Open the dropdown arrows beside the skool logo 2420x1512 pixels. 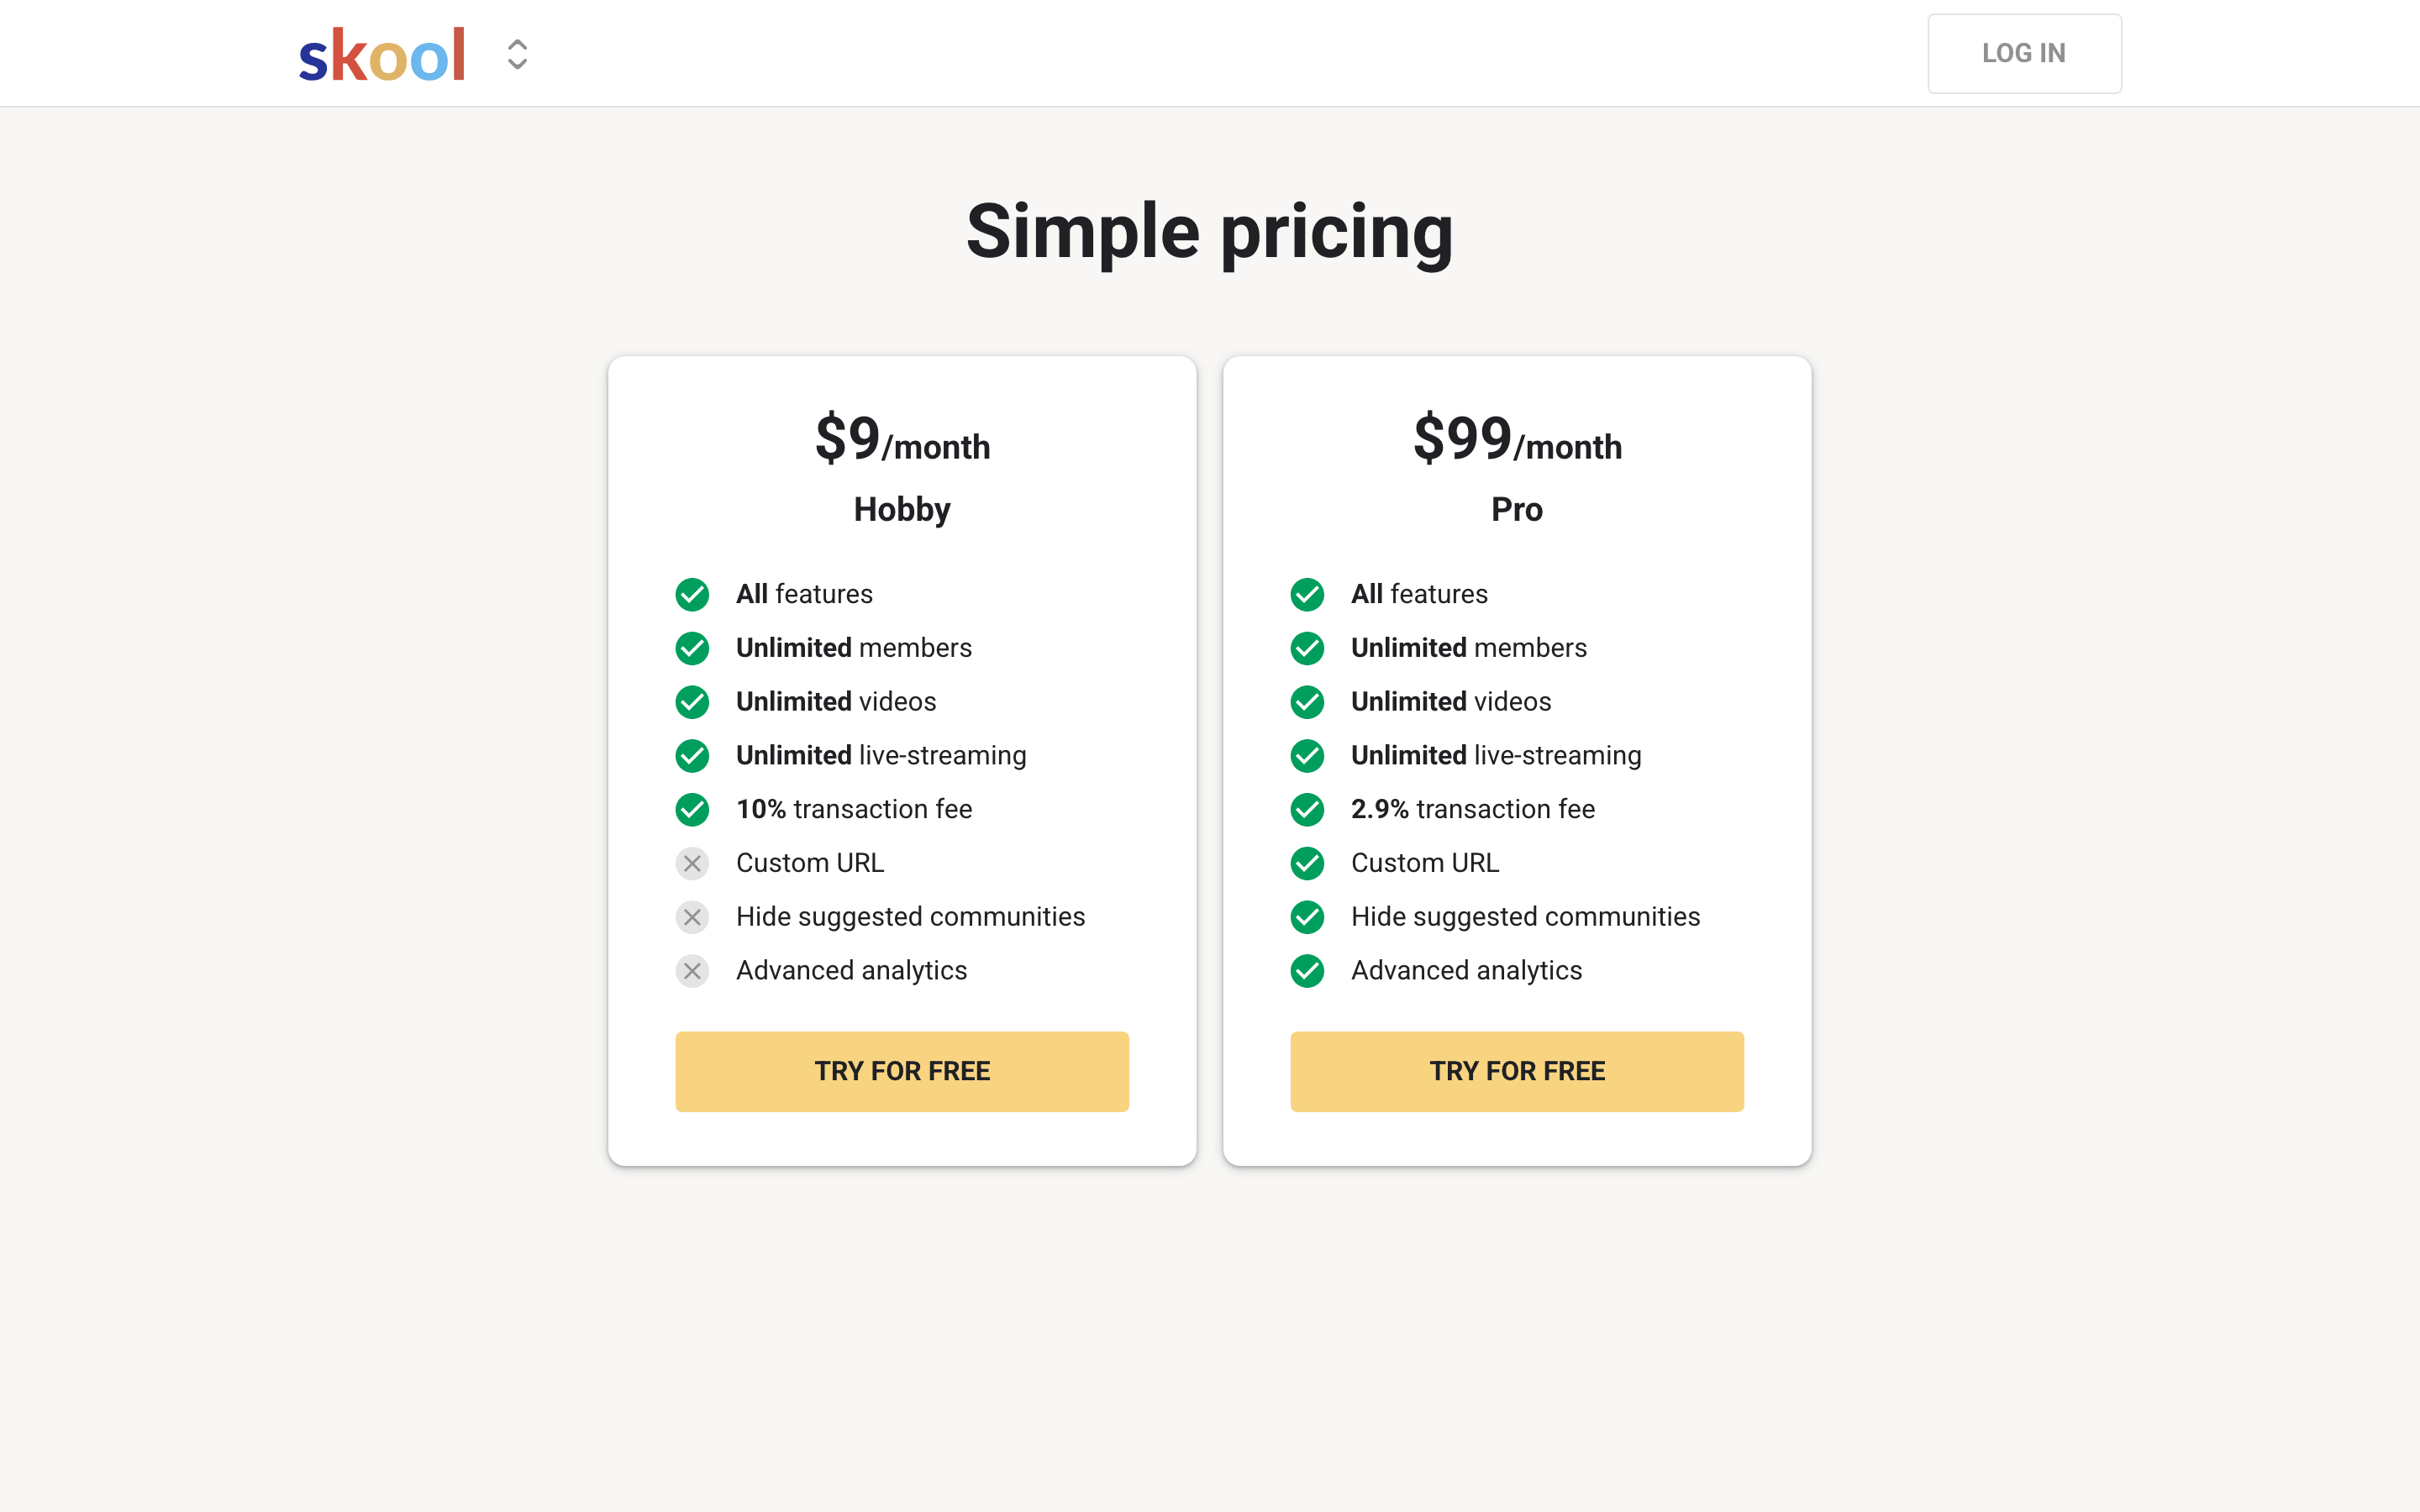click(516, 54)
